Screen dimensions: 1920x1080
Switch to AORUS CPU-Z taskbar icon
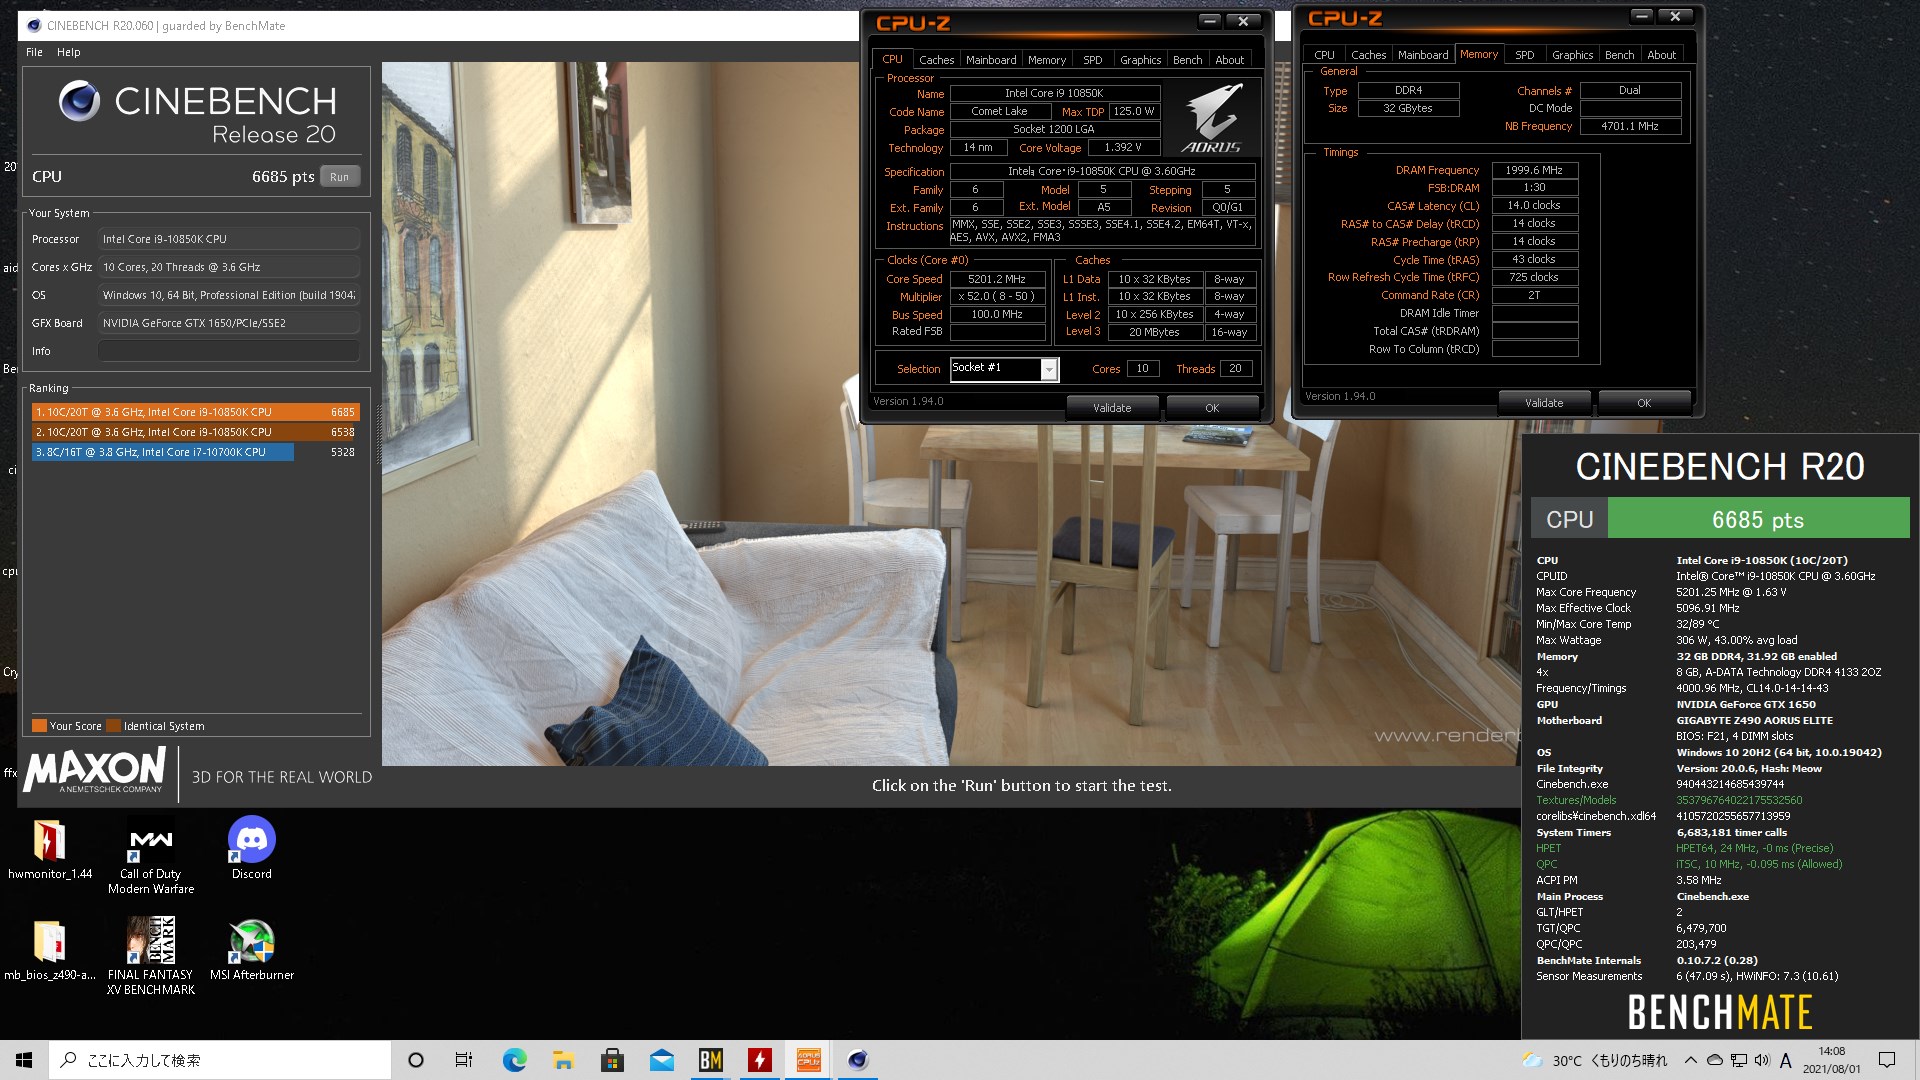[808, 1060]
